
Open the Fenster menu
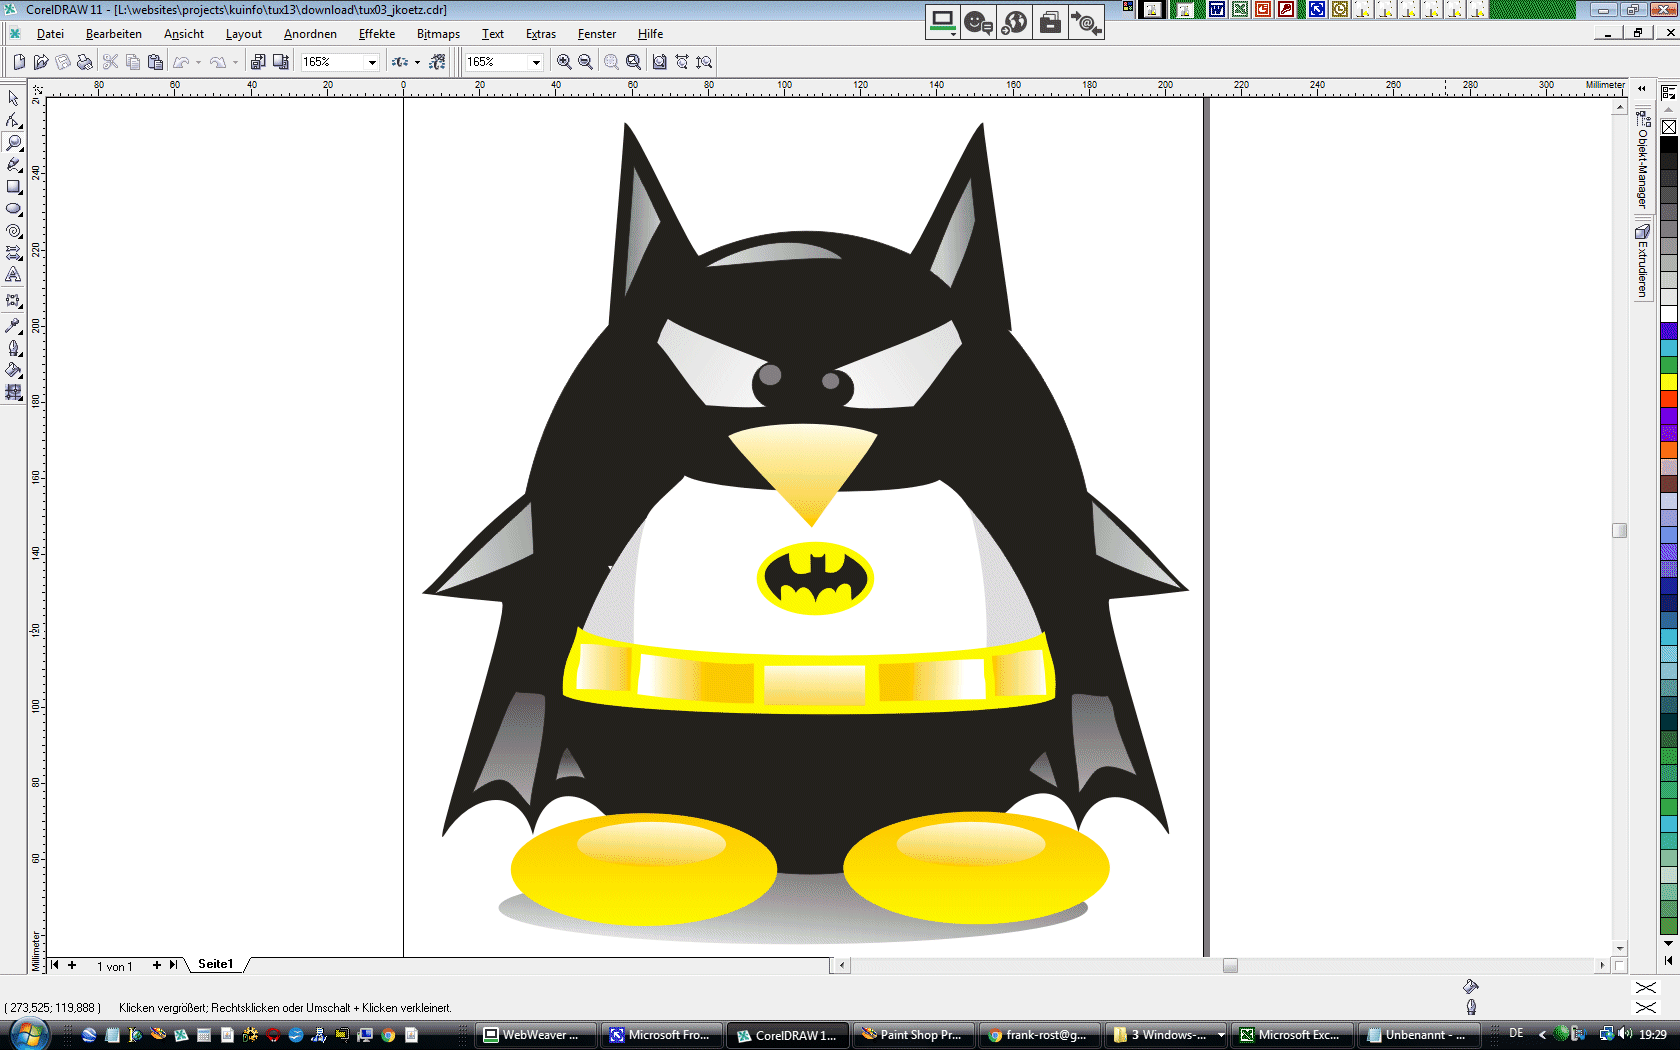coord(597,34)
